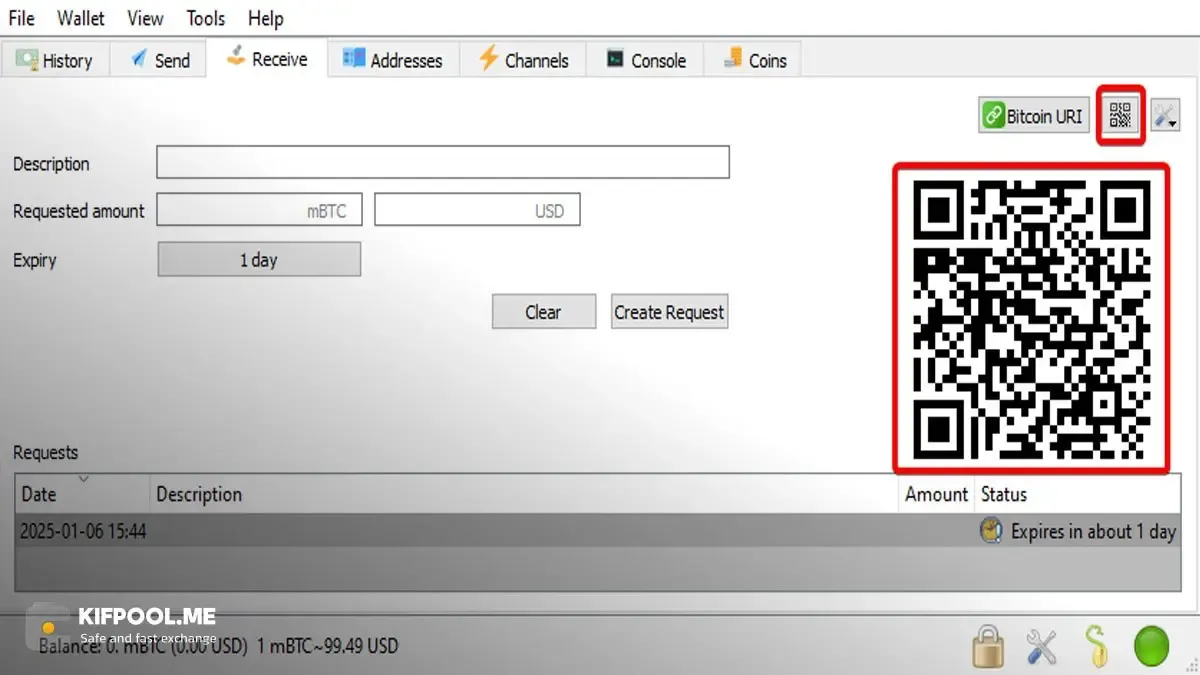This screenshot has height=675, width=1200.
Task: Sort requests by the Date column header
Action: click(x=83, y=494)
